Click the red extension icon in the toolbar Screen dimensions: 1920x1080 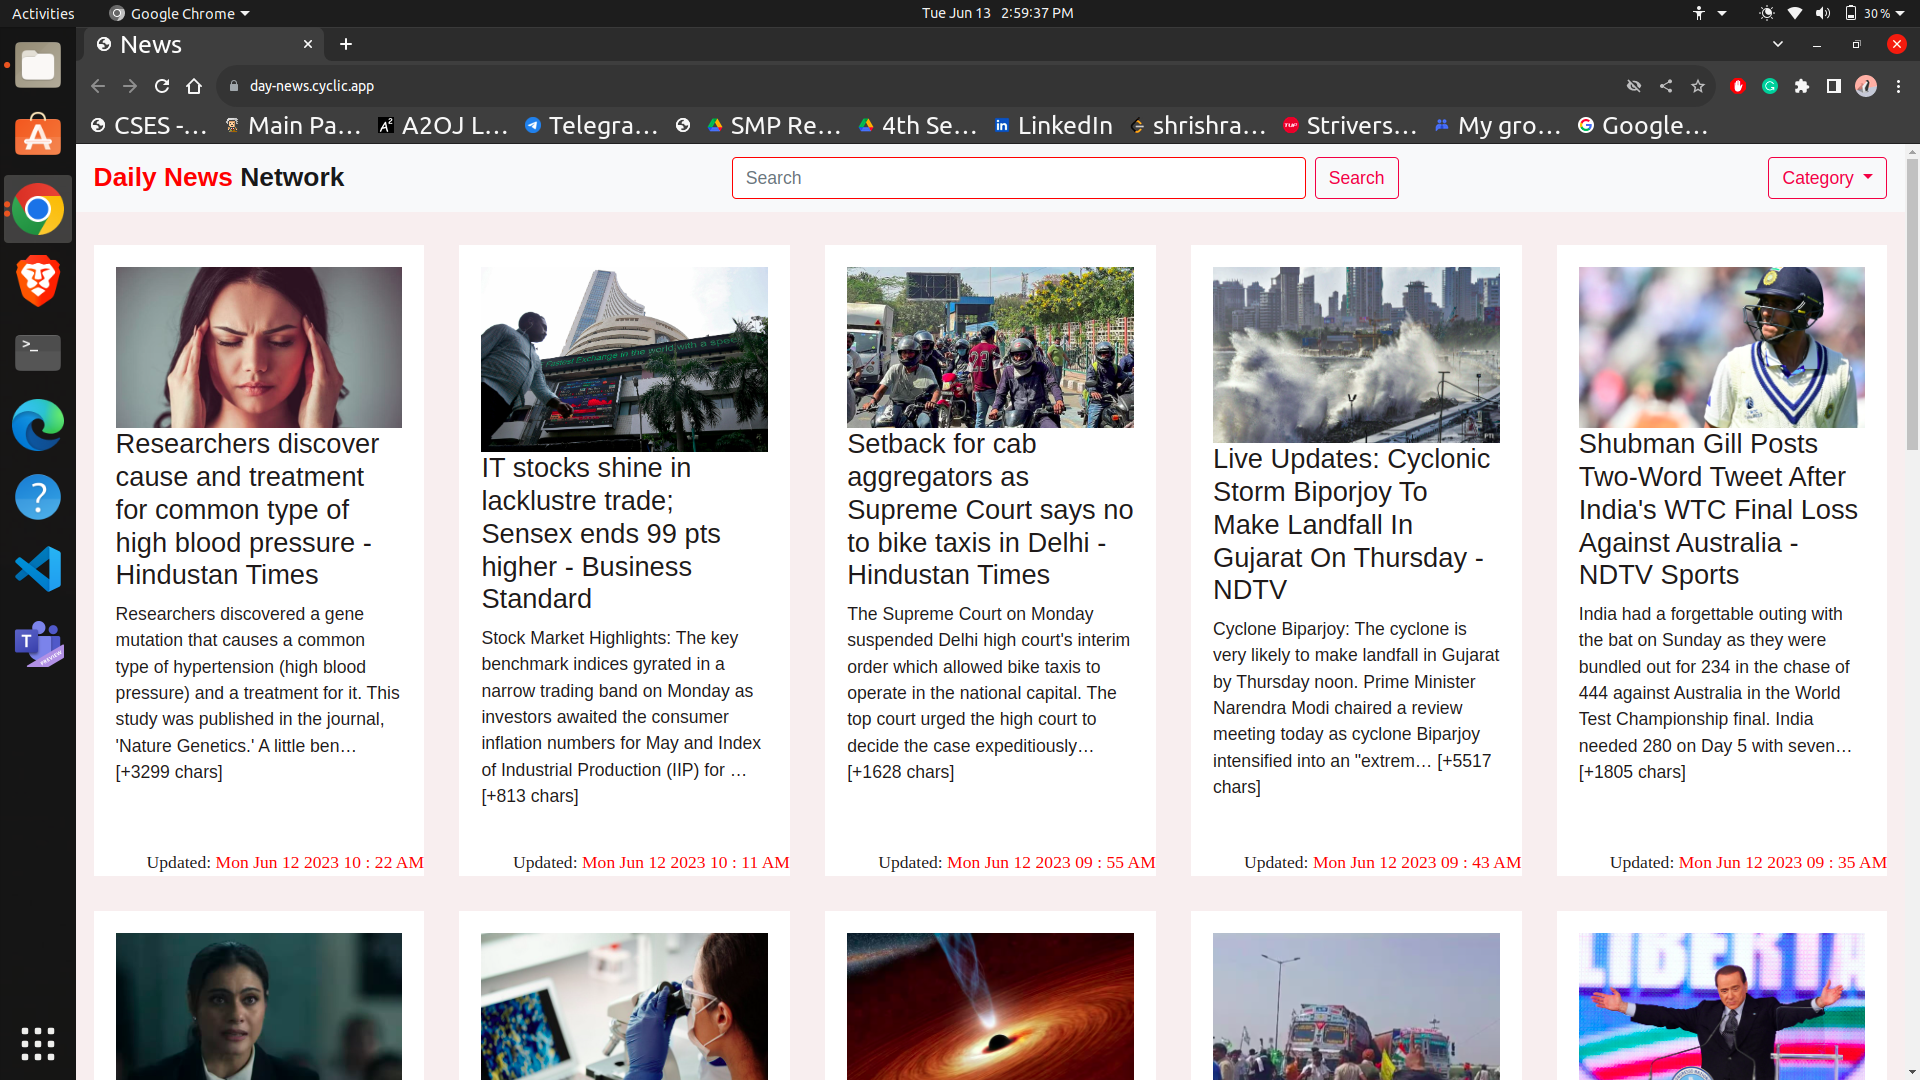click(1738, 86)
